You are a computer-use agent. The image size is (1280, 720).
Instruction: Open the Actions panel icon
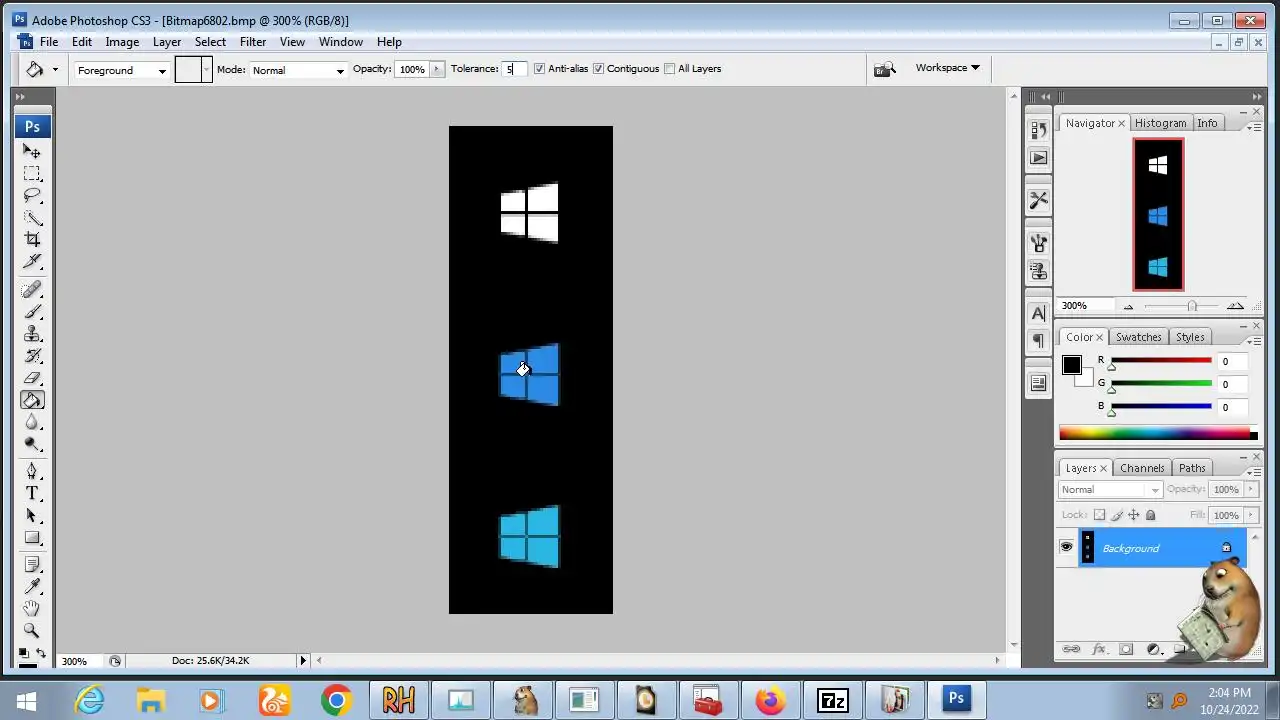pos(1038,158)
